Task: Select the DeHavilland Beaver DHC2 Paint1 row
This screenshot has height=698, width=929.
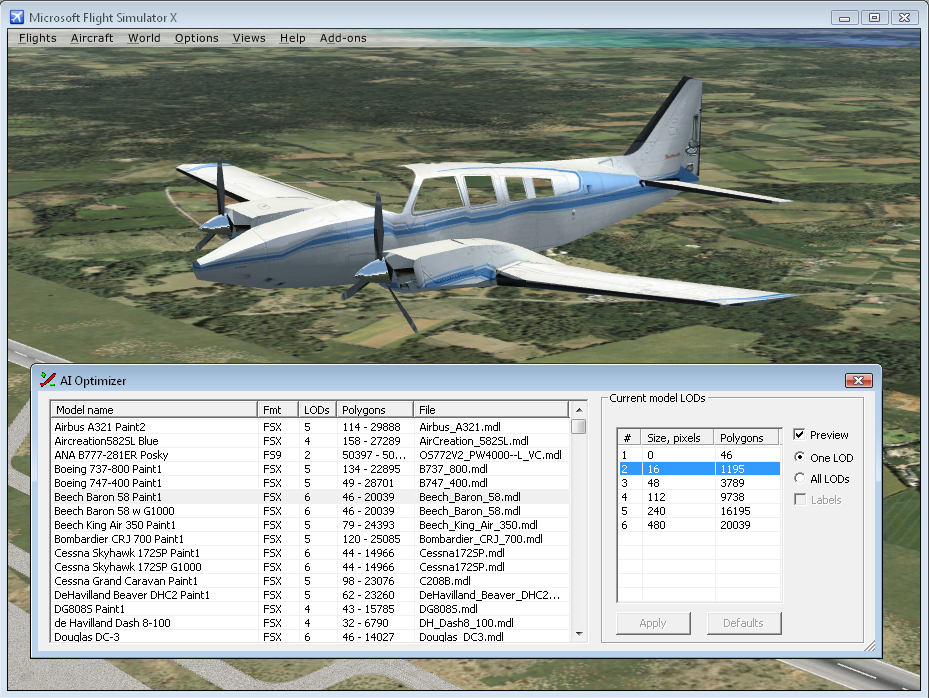Action: [x=310, y=595]
